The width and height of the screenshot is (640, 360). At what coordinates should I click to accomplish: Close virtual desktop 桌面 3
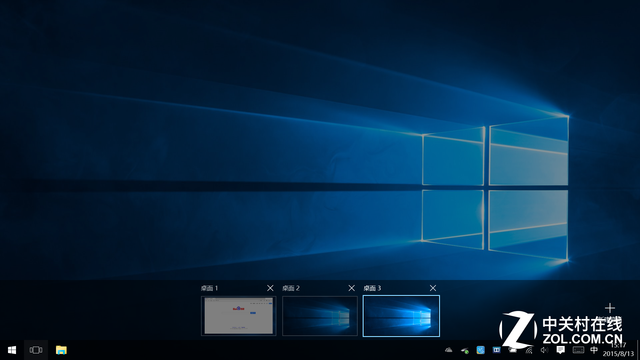tap(433, 288)
